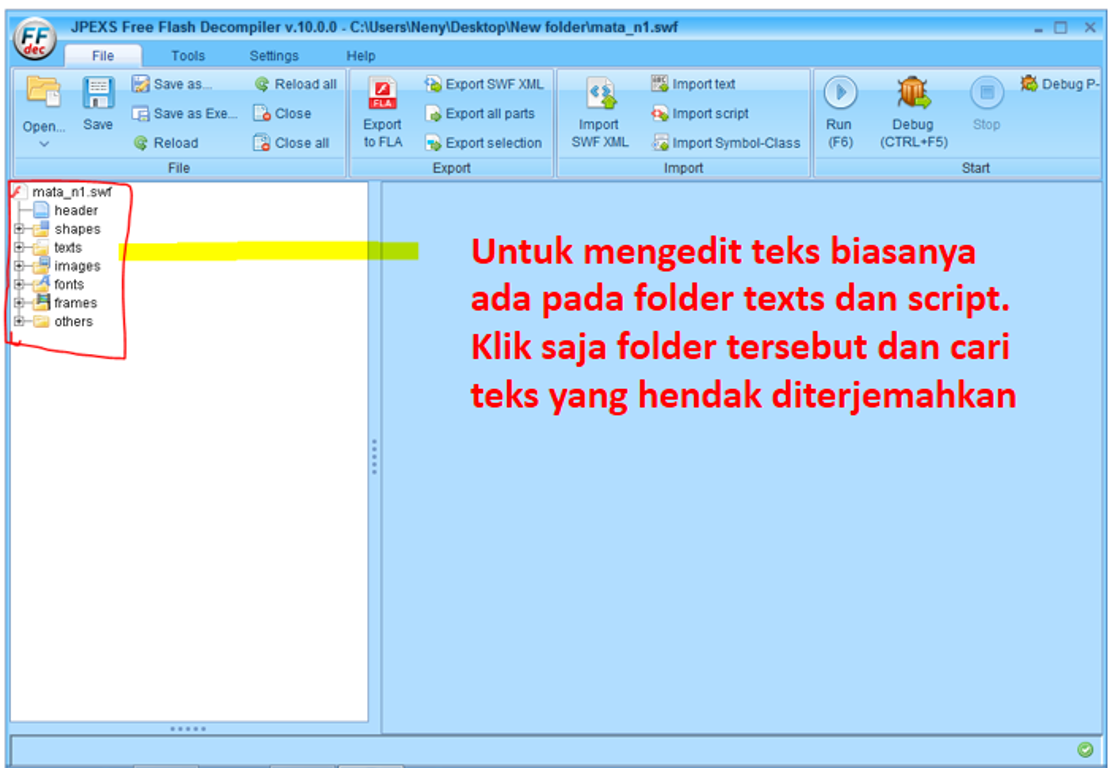Image resolution: width=1112 pixels, height=768 pixels.
Task: Open the Tools ribbon tab
Action: [188, 55]
